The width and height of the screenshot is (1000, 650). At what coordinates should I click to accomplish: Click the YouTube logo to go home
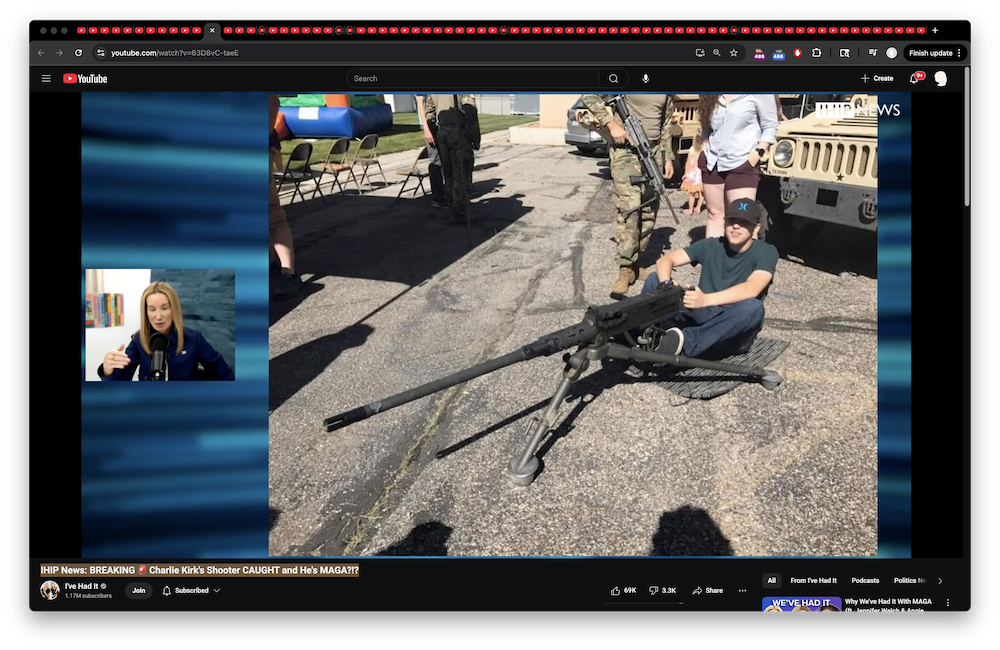pos(85,78)
